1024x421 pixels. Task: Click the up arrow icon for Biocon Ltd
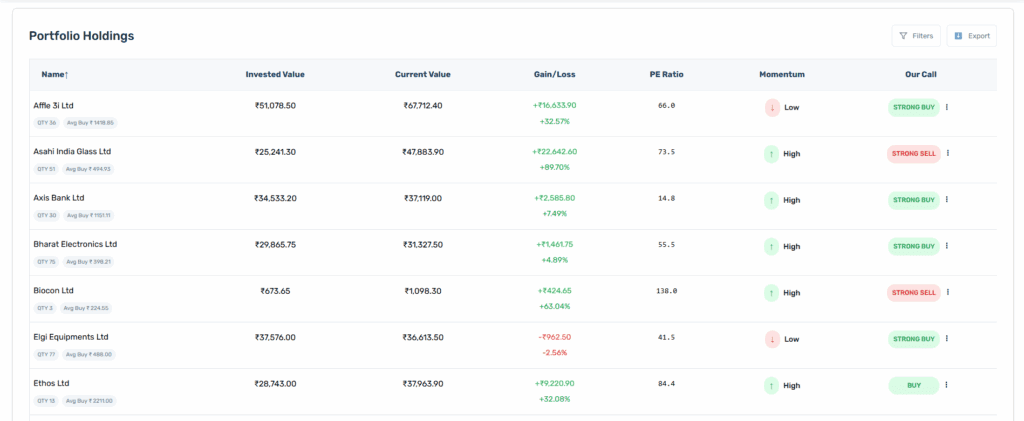click(772, 293)
